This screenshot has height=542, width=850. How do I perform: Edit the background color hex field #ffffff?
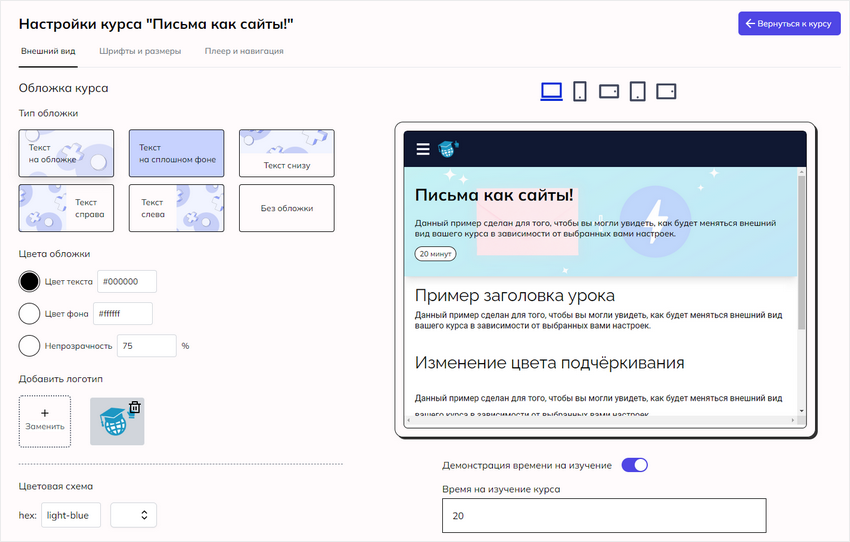coord(123,313)
